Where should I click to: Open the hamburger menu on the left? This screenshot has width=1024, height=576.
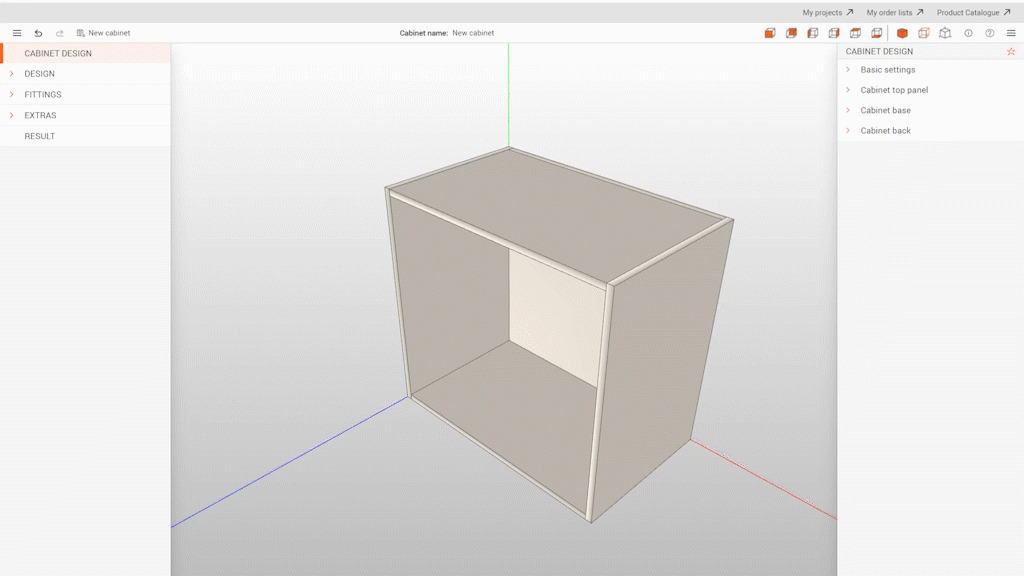[x=16, y=32]
